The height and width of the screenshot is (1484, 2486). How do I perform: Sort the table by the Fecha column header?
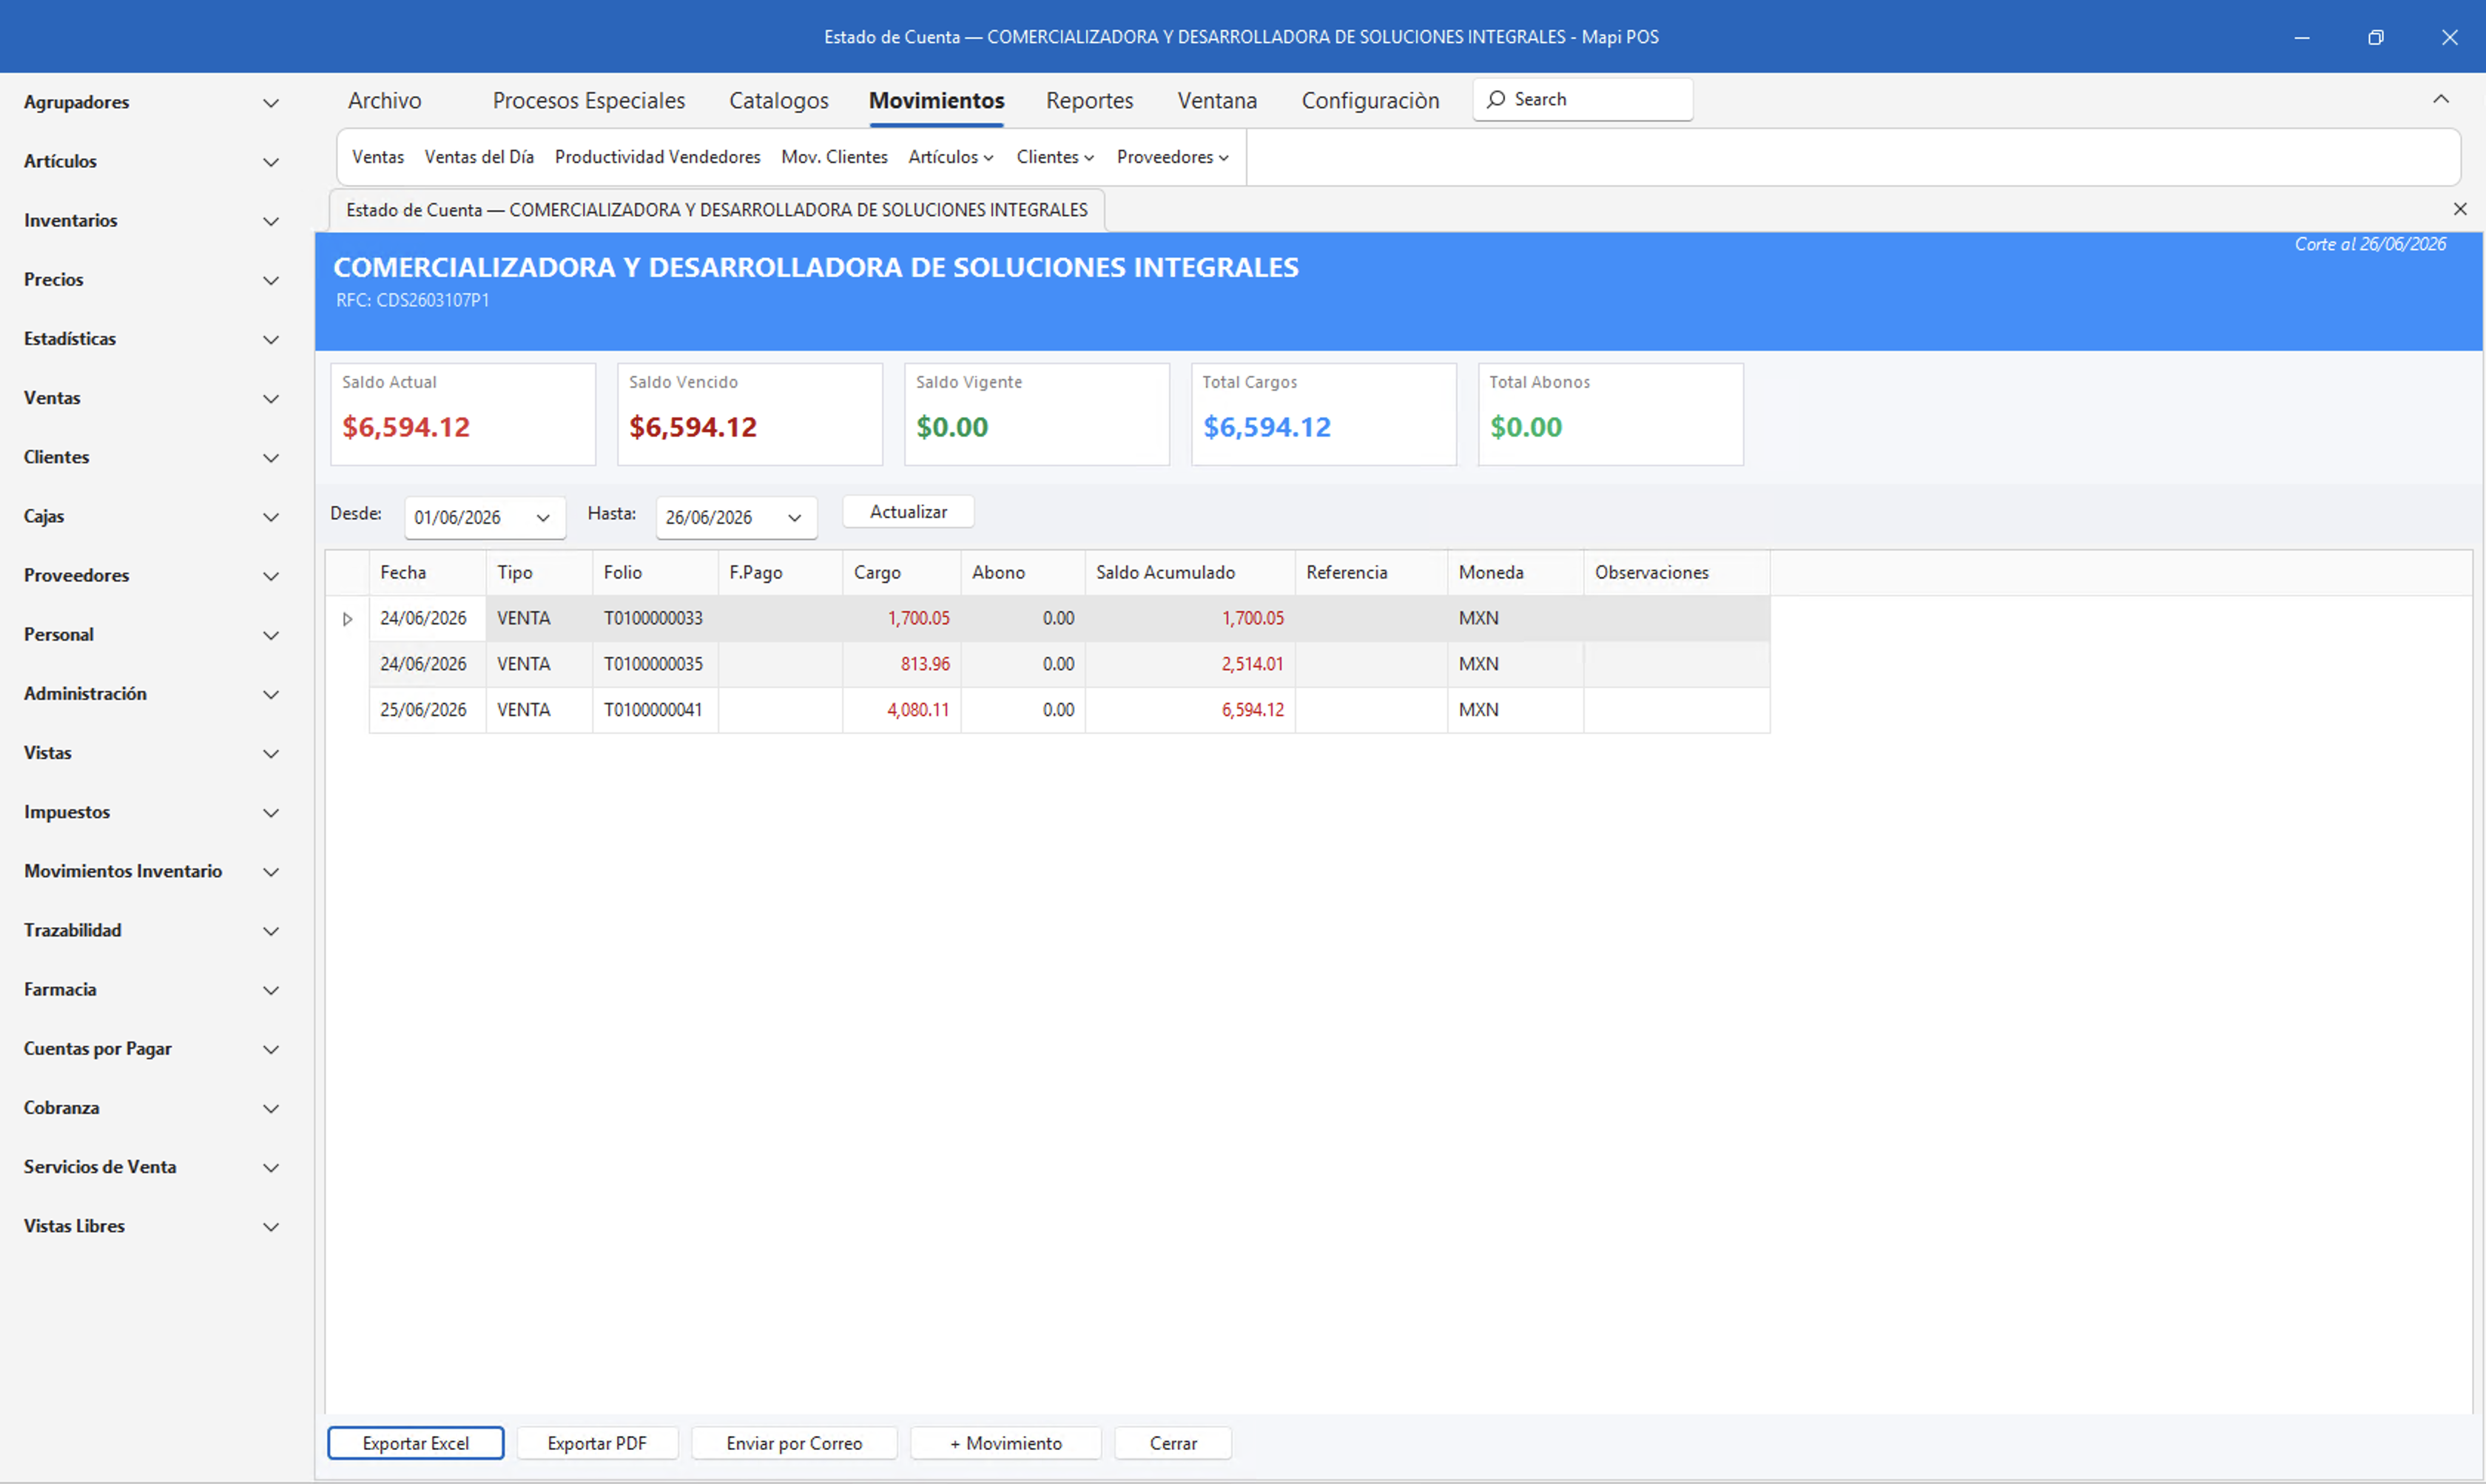click(428, 573)
